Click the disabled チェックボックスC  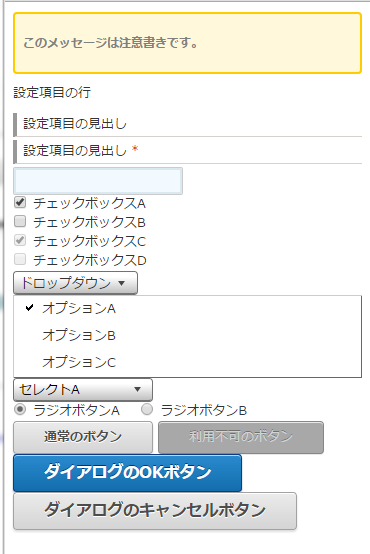pyautogui.click(x=20, y=241)
